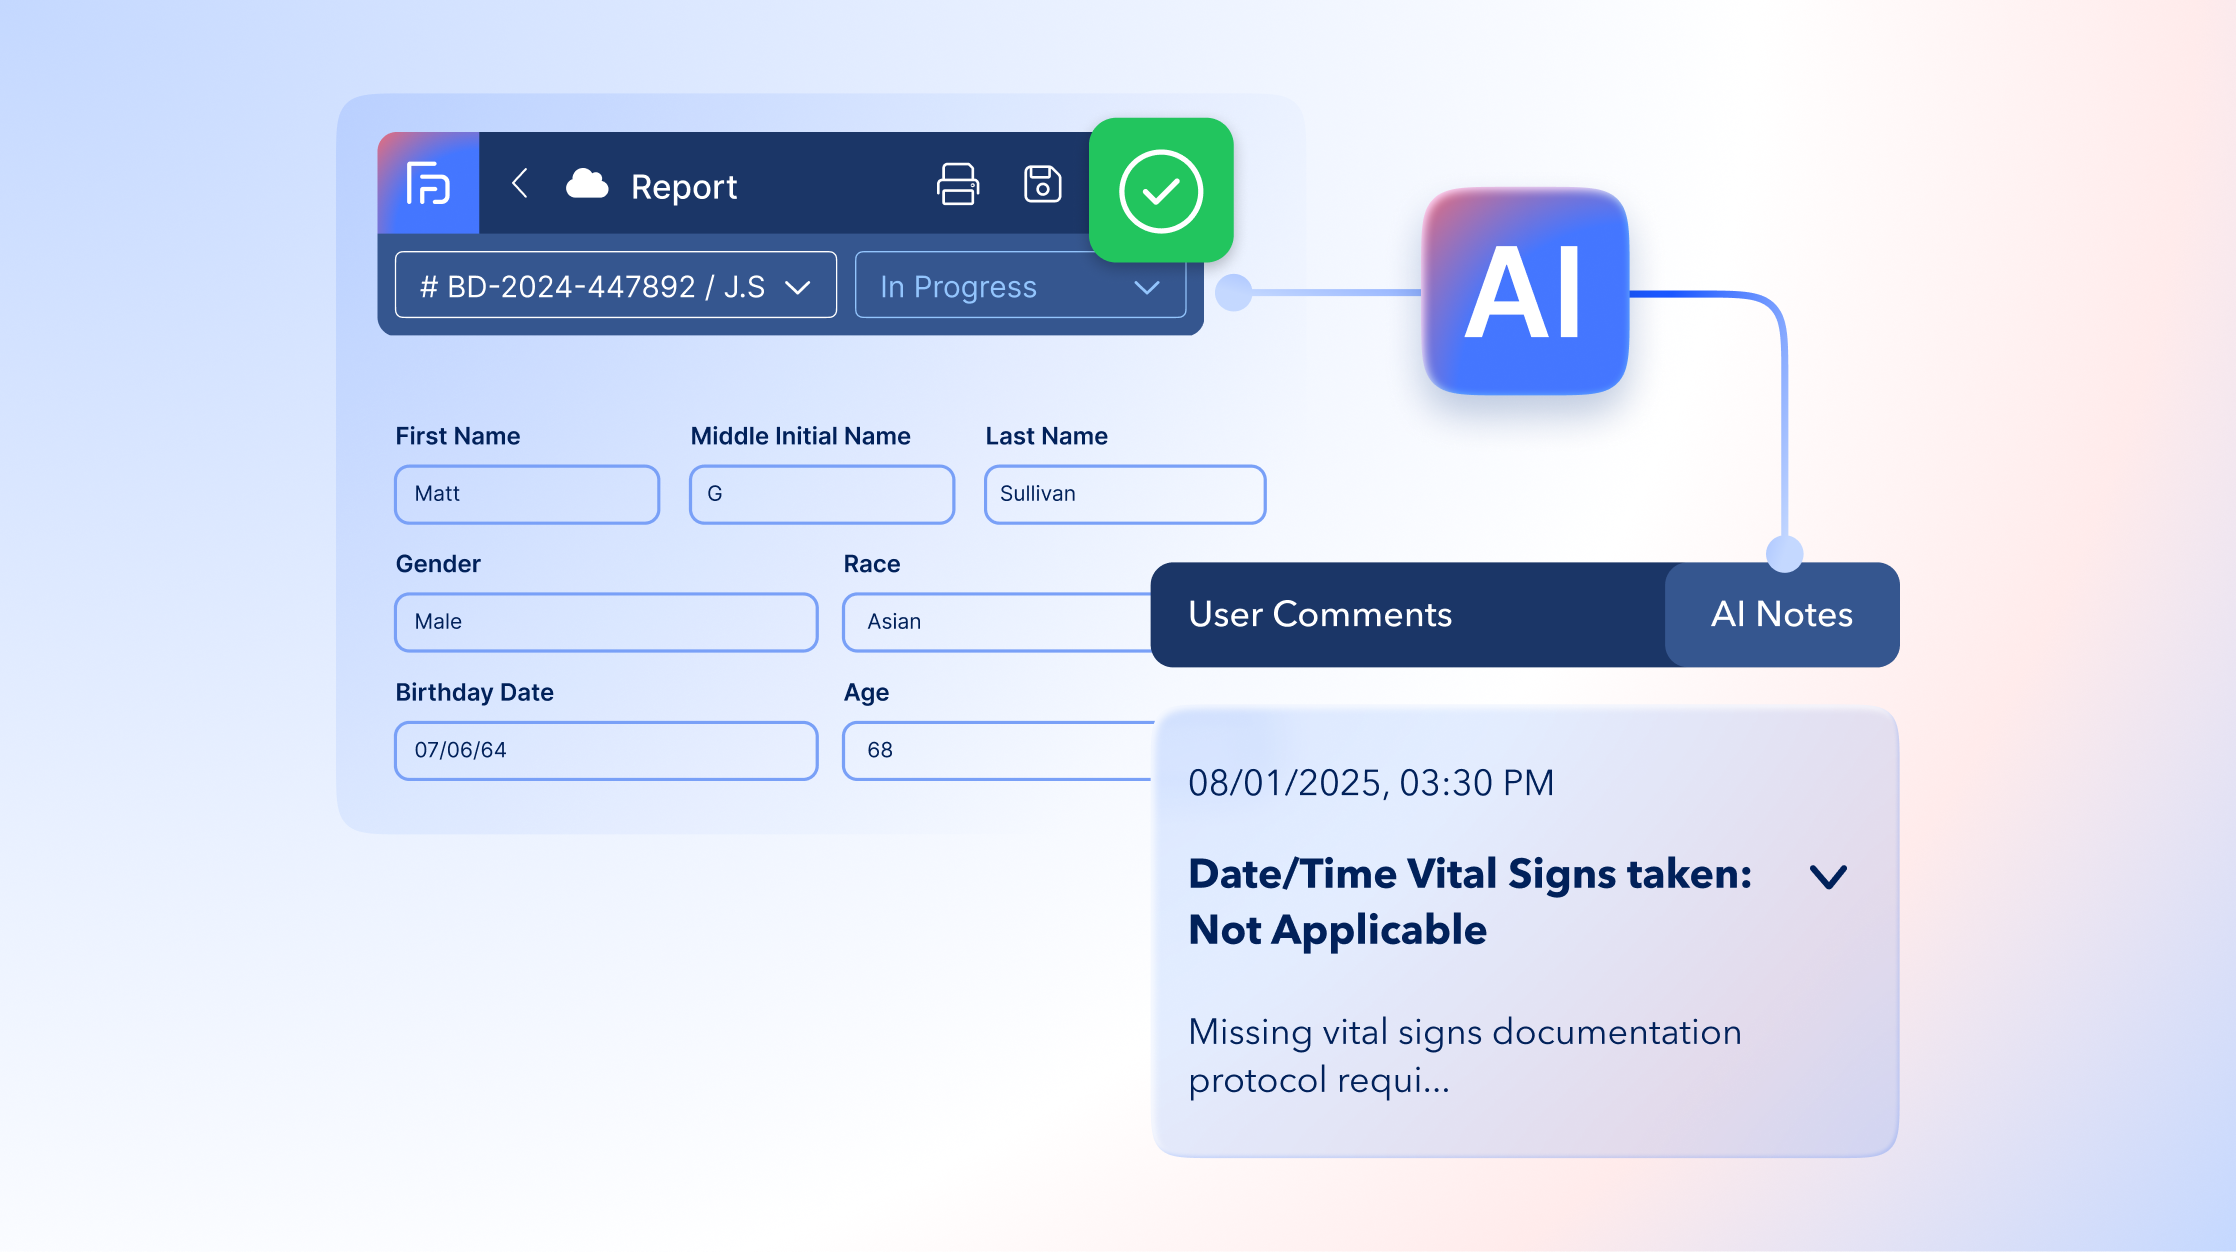Click the app logo icon
The width and height of the screenshot is (2236, 1252).
pyautogui.click(x=428, y=184)
